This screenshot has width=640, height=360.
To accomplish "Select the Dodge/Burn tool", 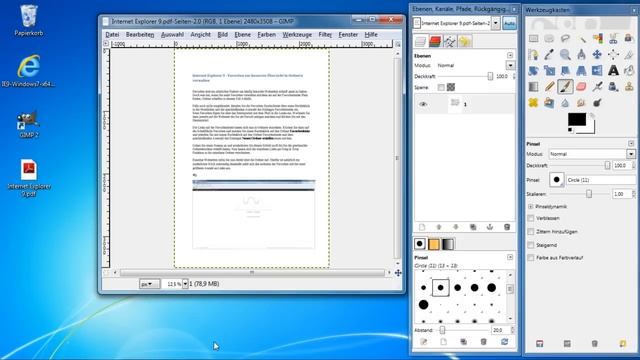I will [x=597, y=102].
